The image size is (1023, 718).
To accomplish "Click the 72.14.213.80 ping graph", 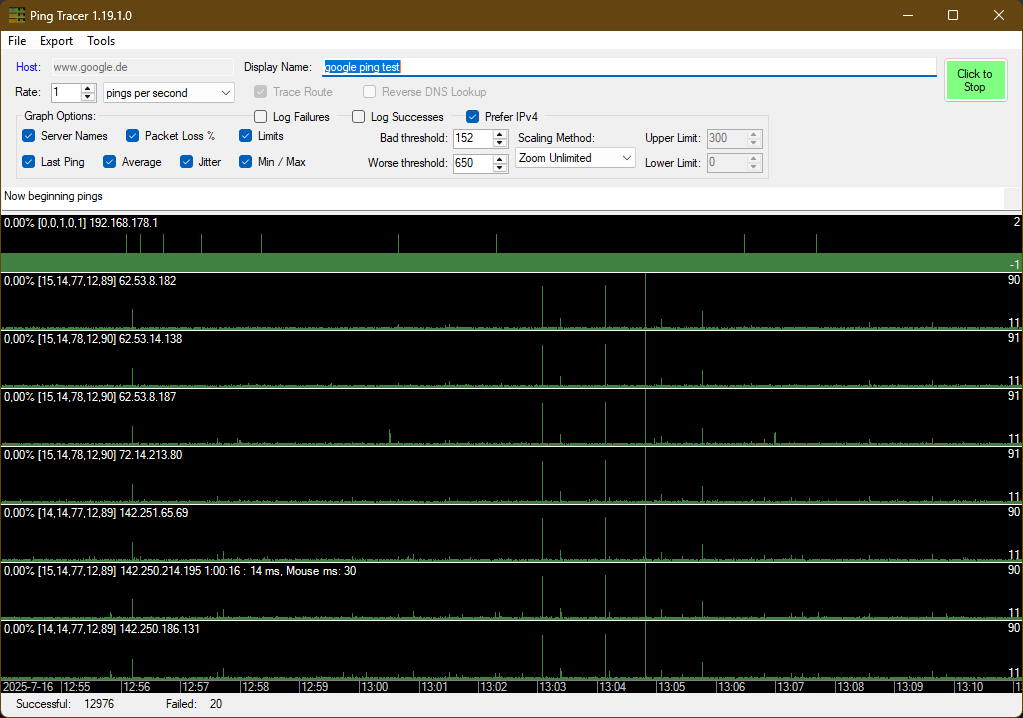I will click(512, 475).
